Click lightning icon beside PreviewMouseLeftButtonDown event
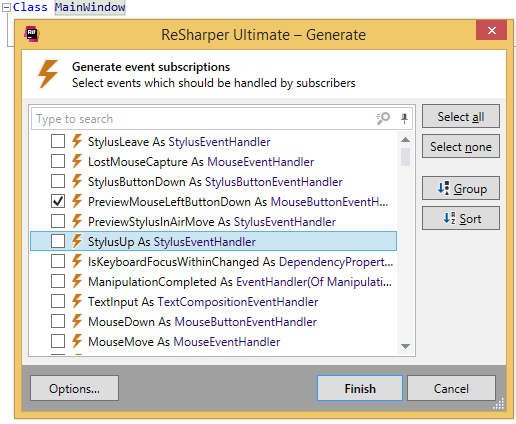516x424 pixels. 77,201
